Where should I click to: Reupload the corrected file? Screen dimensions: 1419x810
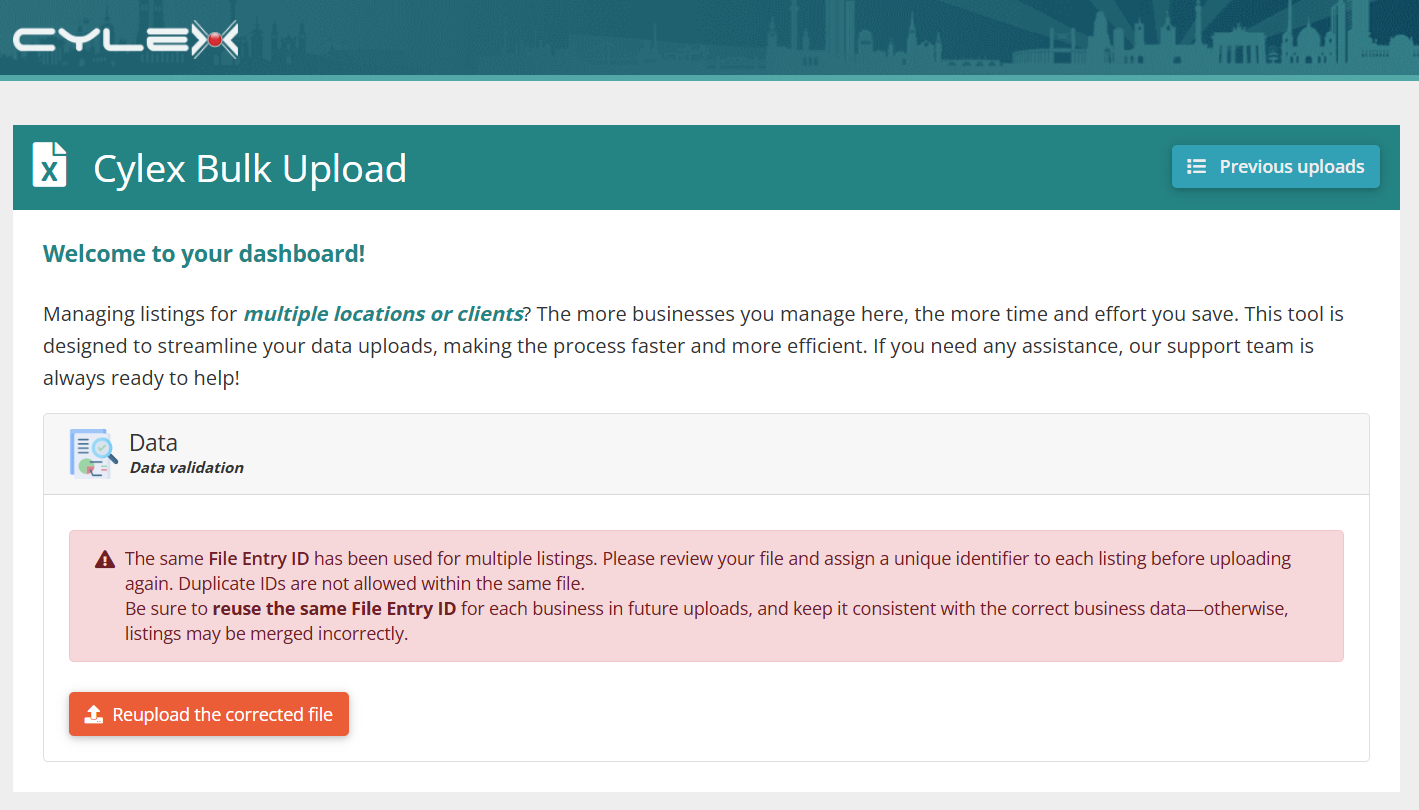pyautogui.click(x=209, y=714)
